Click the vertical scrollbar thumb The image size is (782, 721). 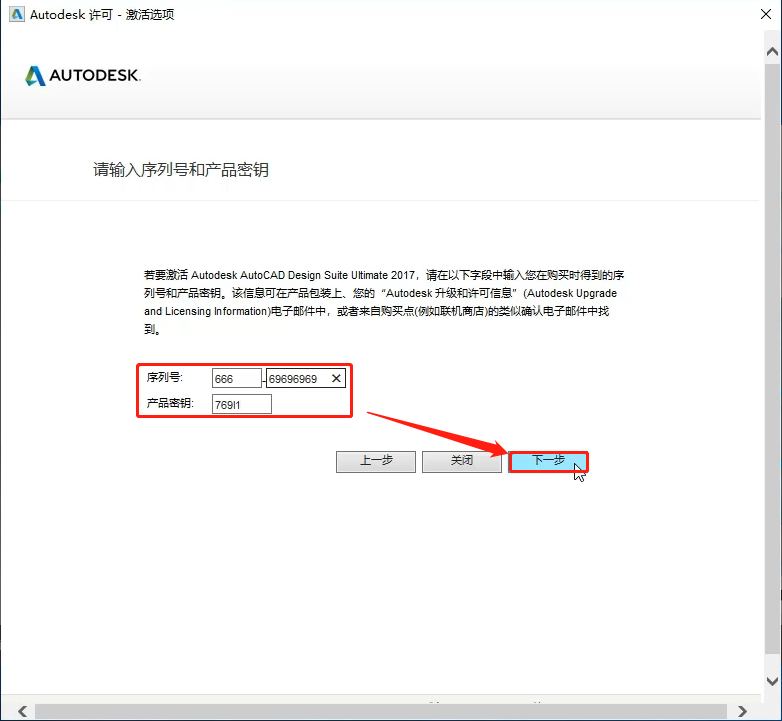click(772, 358)
